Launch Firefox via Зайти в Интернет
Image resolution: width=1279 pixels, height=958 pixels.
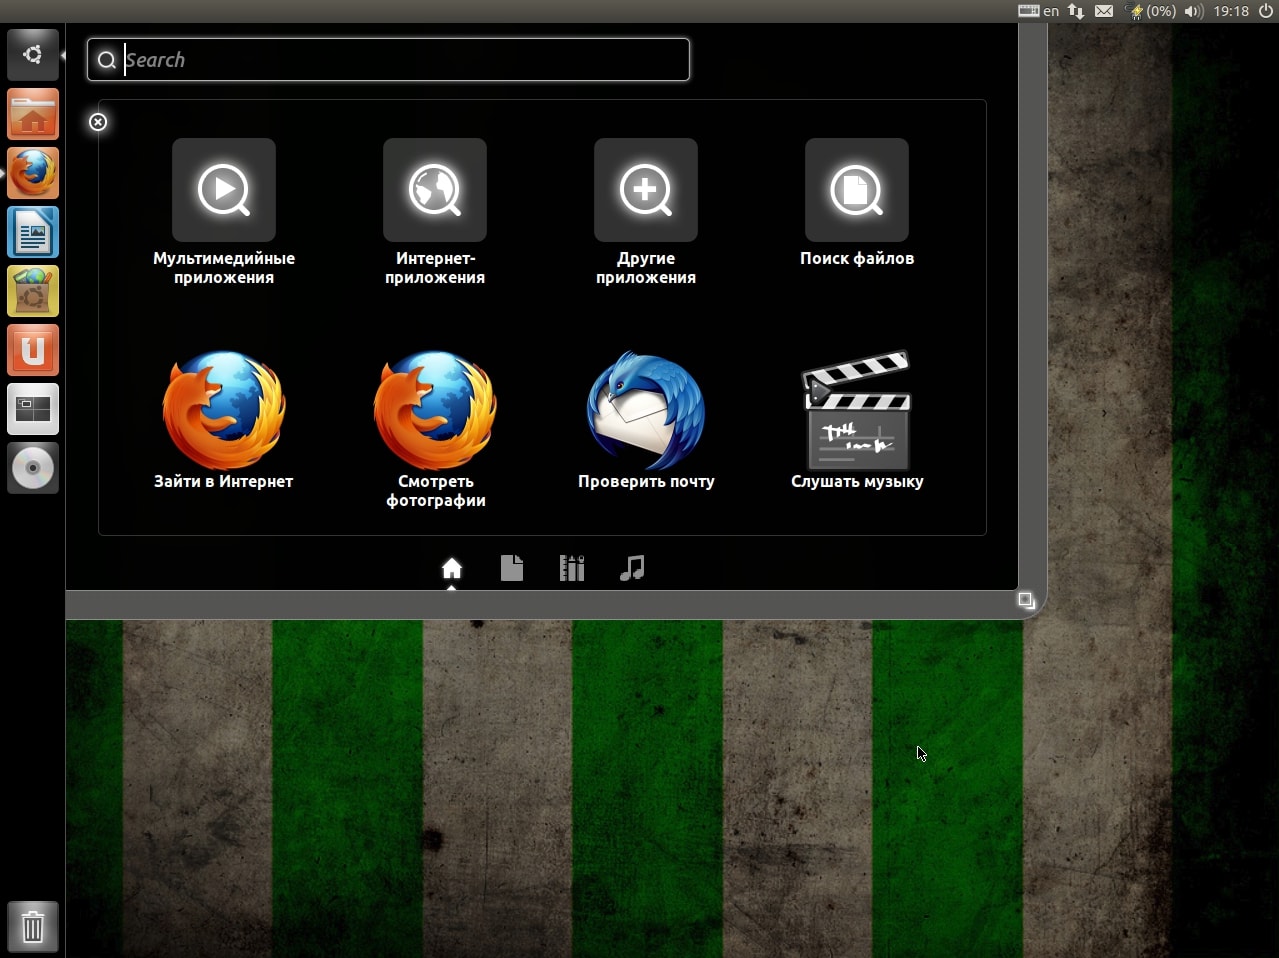(x=223, y=420)
